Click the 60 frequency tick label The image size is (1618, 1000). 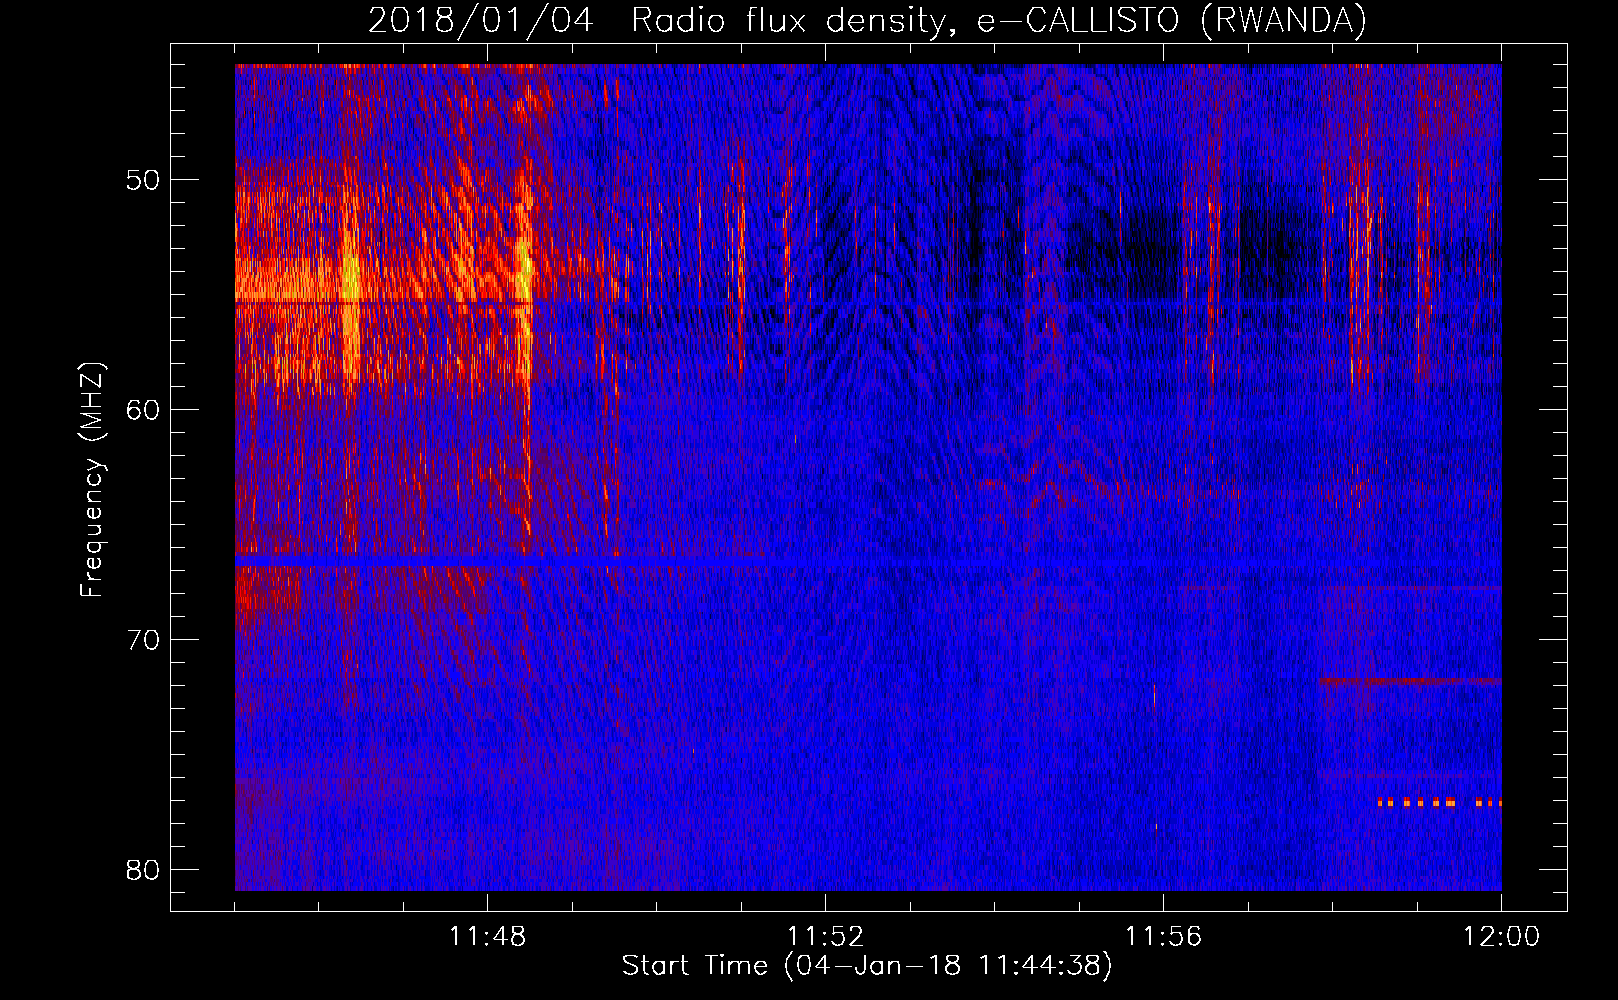(x=144, y=409)
